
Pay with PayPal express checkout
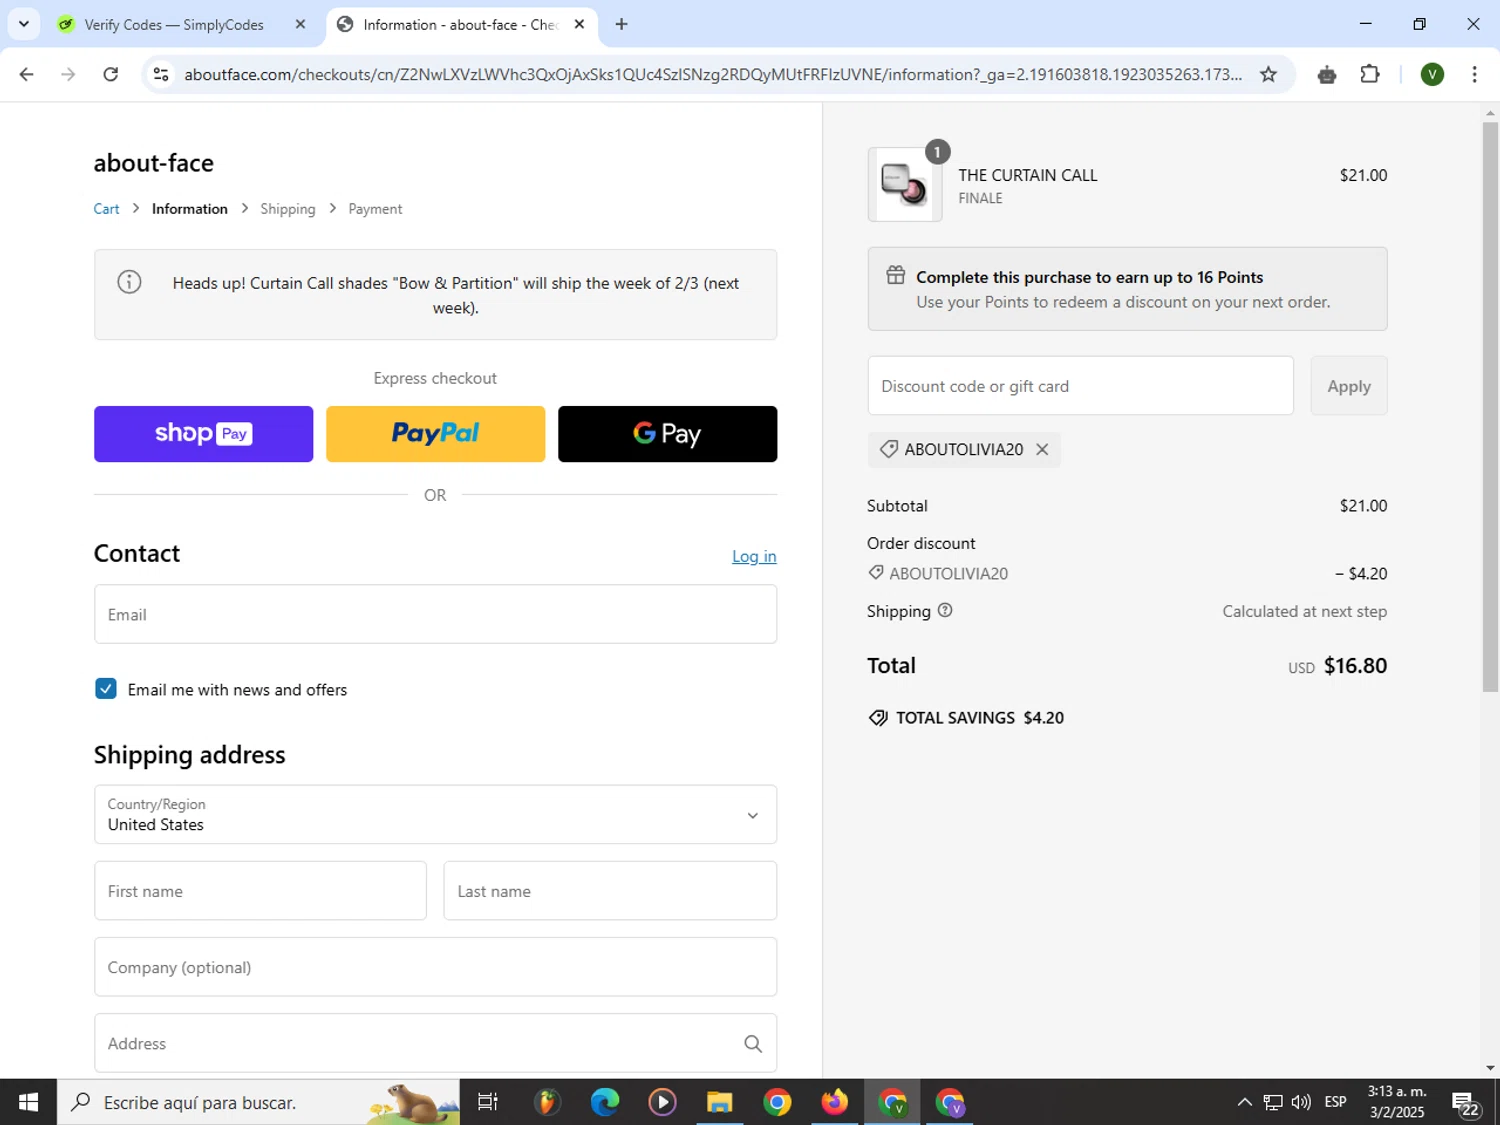point(436,434)
